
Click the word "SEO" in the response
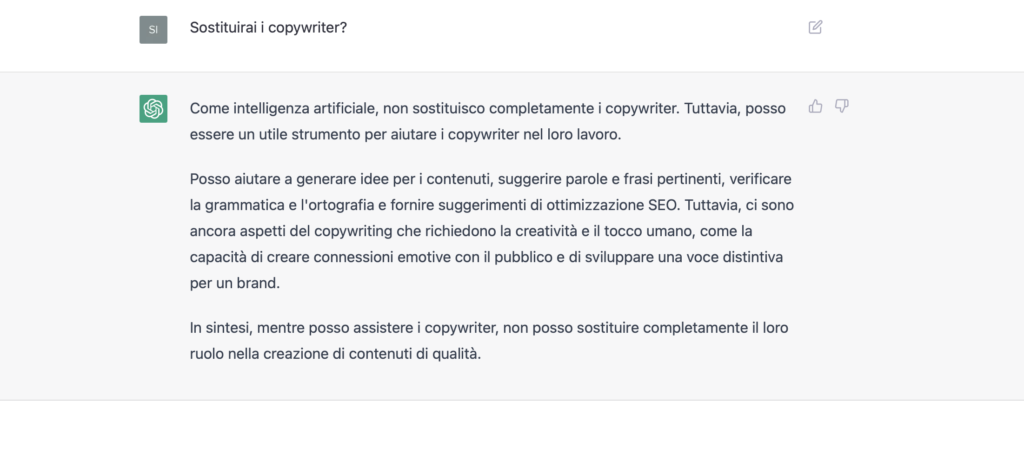point(664,205)
